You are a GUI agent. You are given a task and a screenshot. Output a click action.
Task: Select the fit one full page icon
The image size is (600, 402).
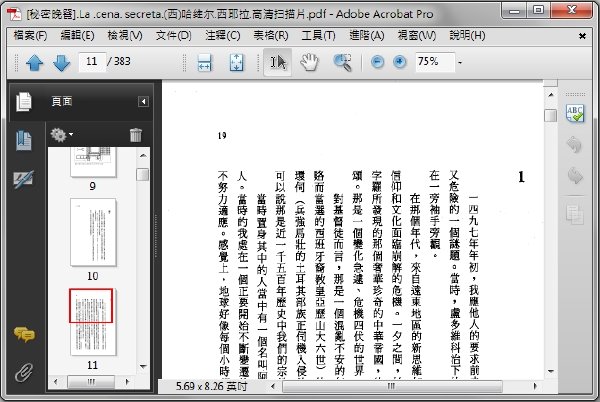click(x=236, y=62)
